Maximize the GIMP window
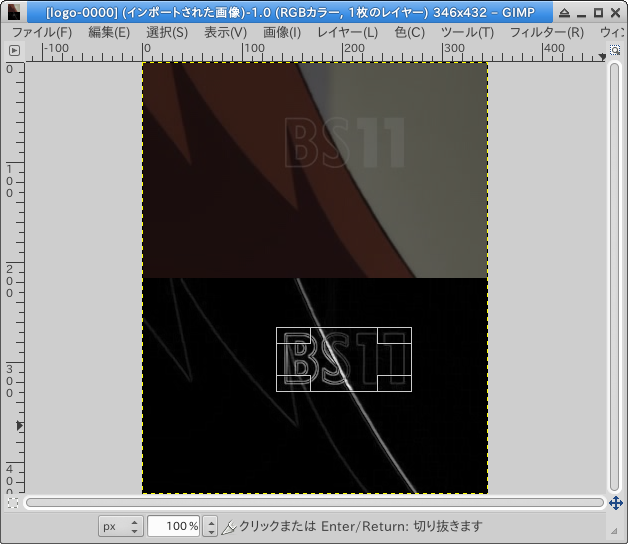The width and height of the screenshot is (628, 544). click(598, 13)
